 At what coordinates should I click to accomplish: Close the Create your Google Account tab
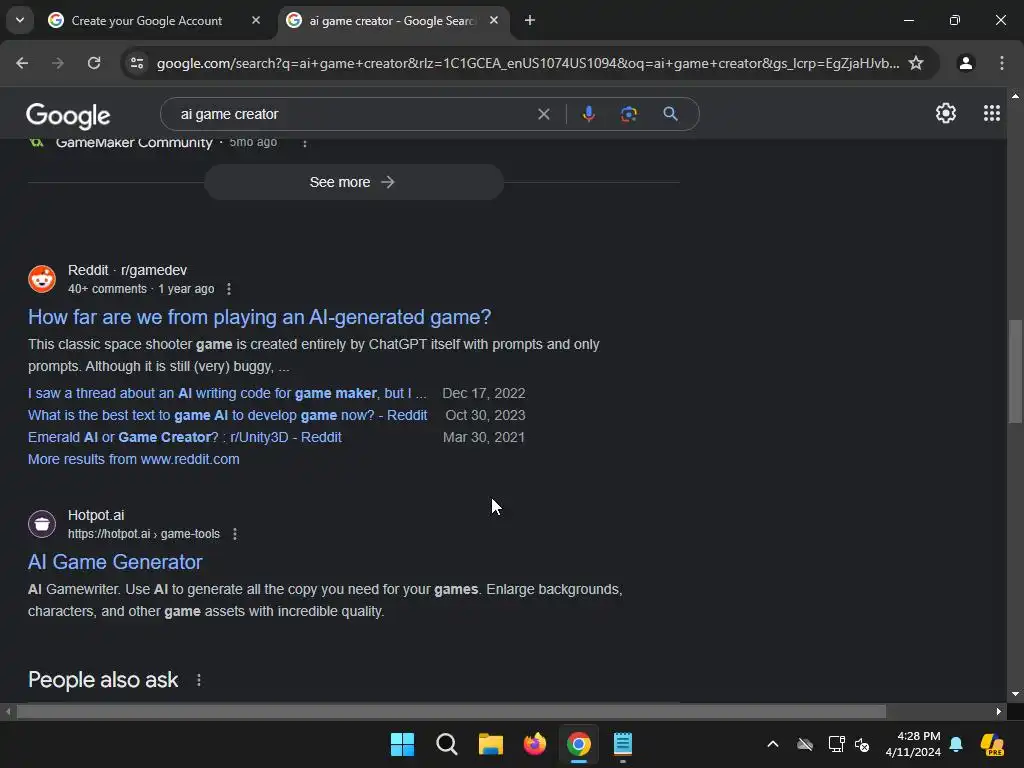coord(256,20)
